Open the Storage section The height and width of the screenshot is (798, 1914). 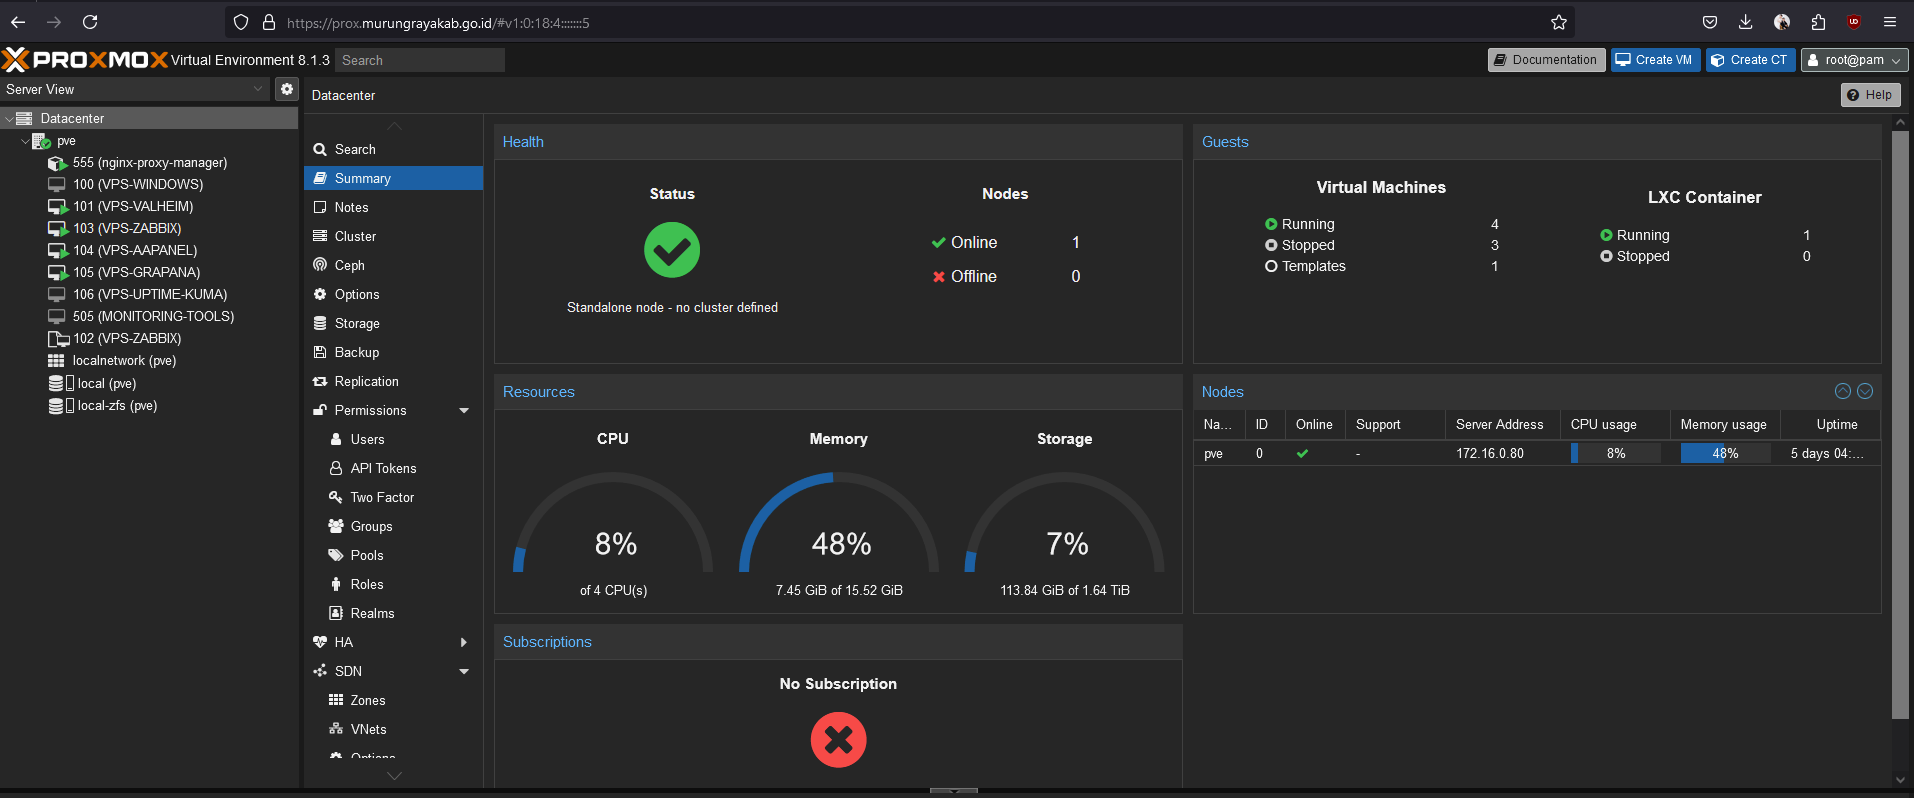coord(393,323)
